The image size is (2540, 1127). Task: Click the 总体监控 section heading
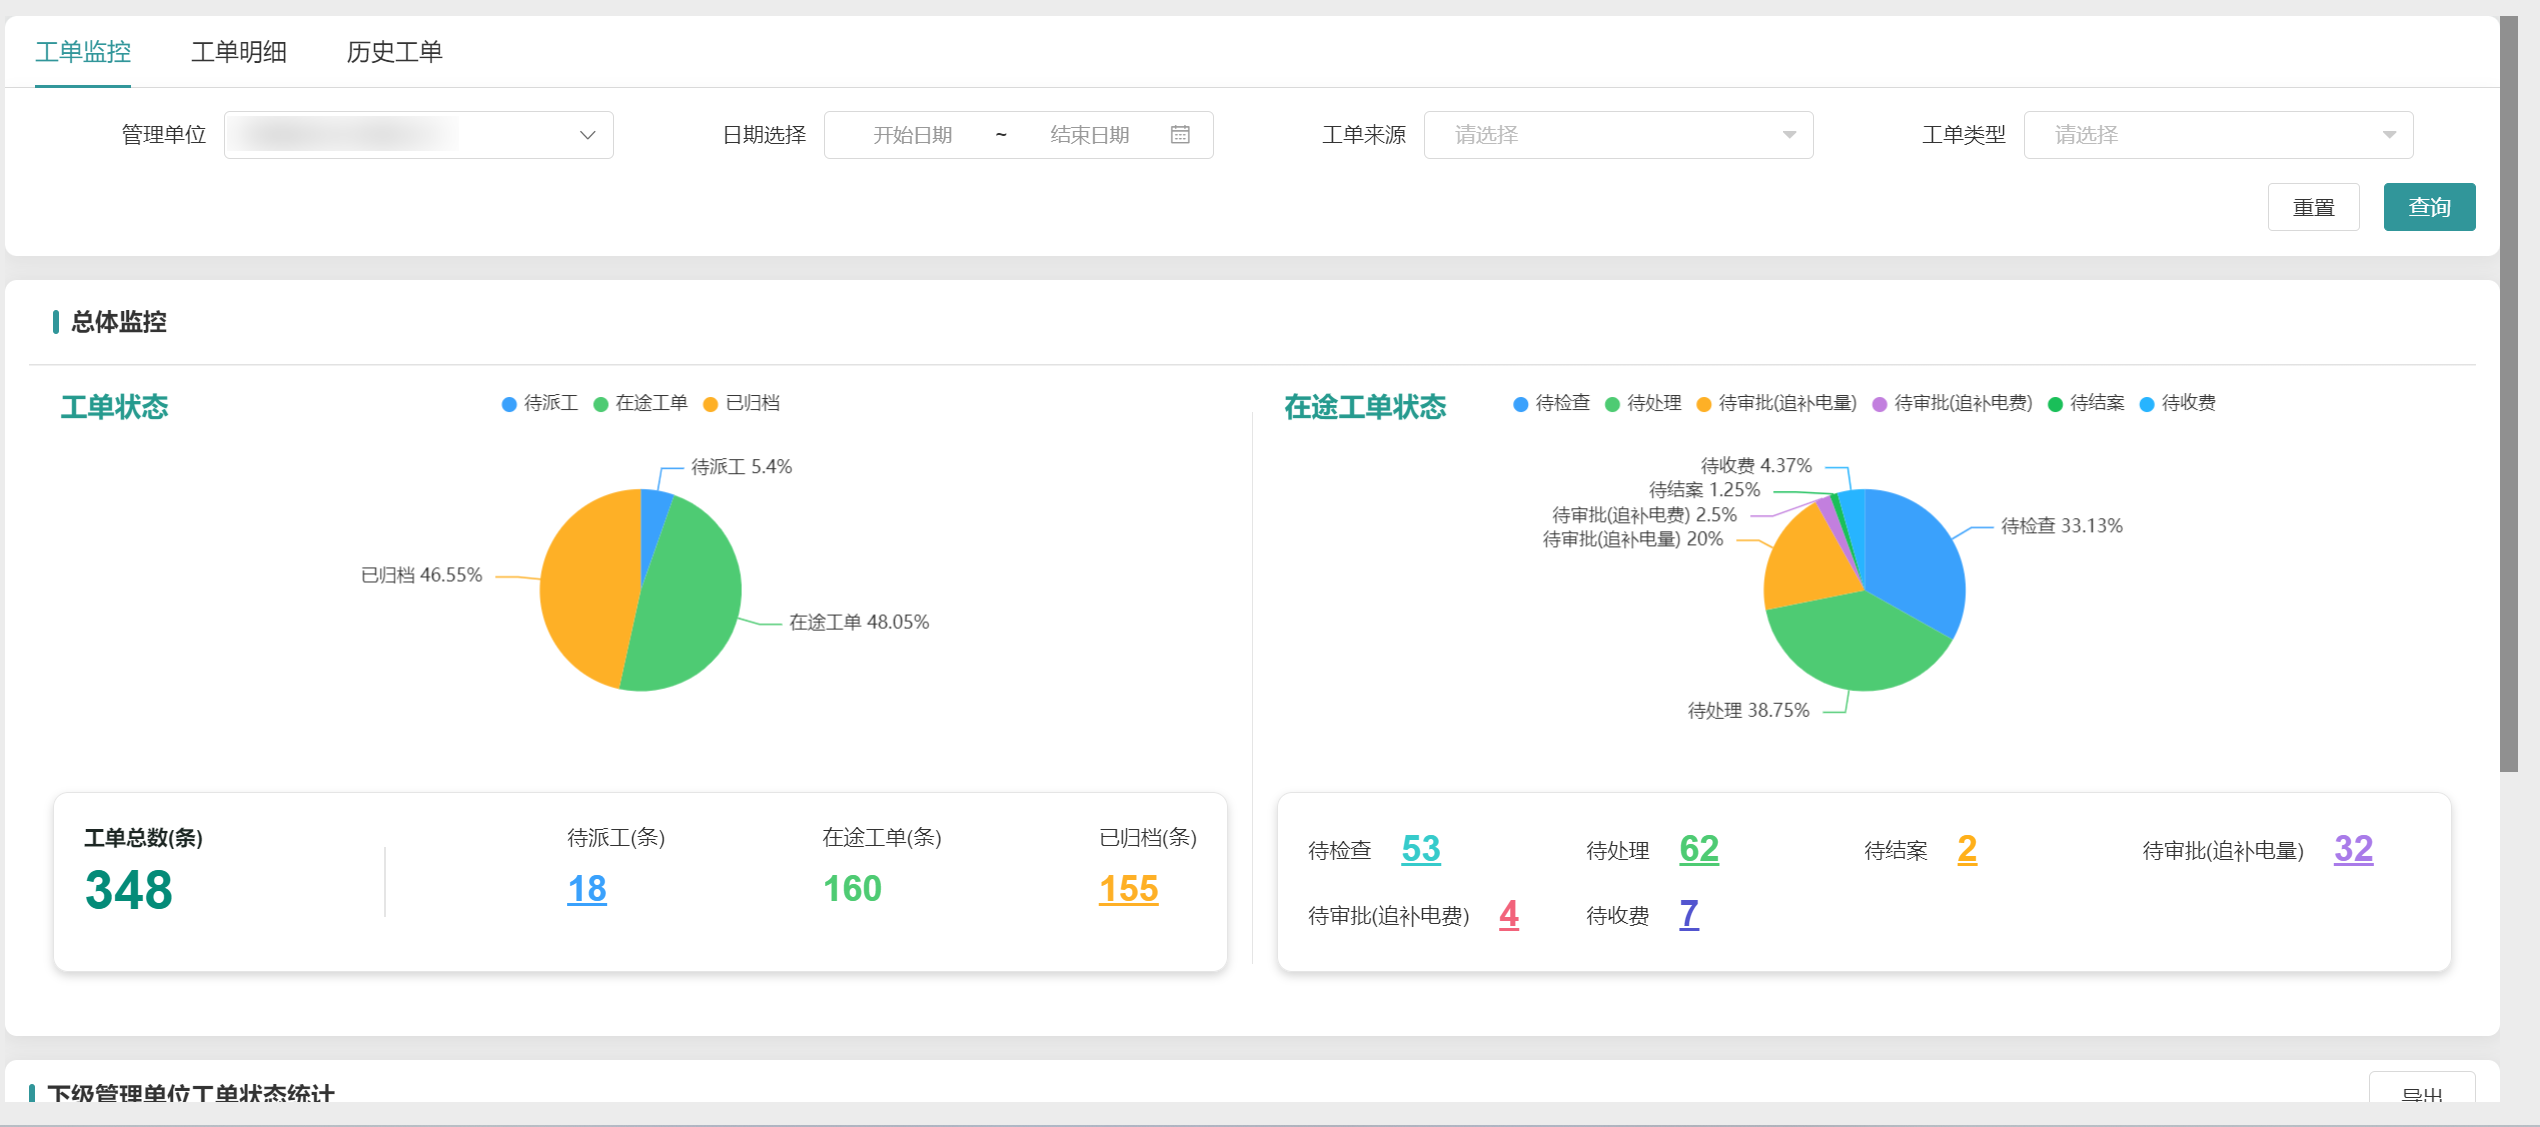pos(119,322)
